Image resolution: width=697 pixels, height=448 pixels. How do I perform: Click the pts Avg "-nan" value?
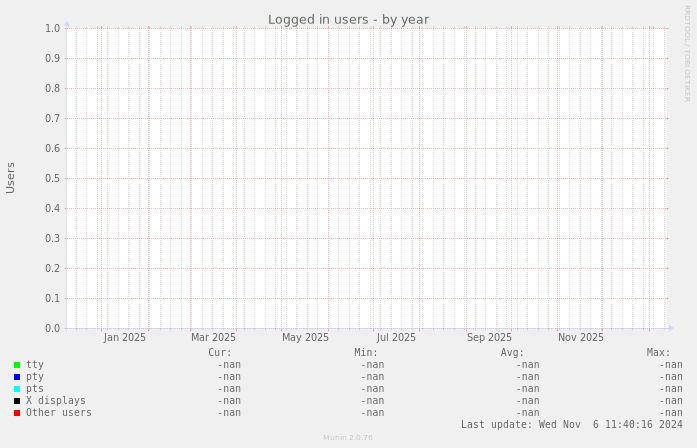click(528, 389)
